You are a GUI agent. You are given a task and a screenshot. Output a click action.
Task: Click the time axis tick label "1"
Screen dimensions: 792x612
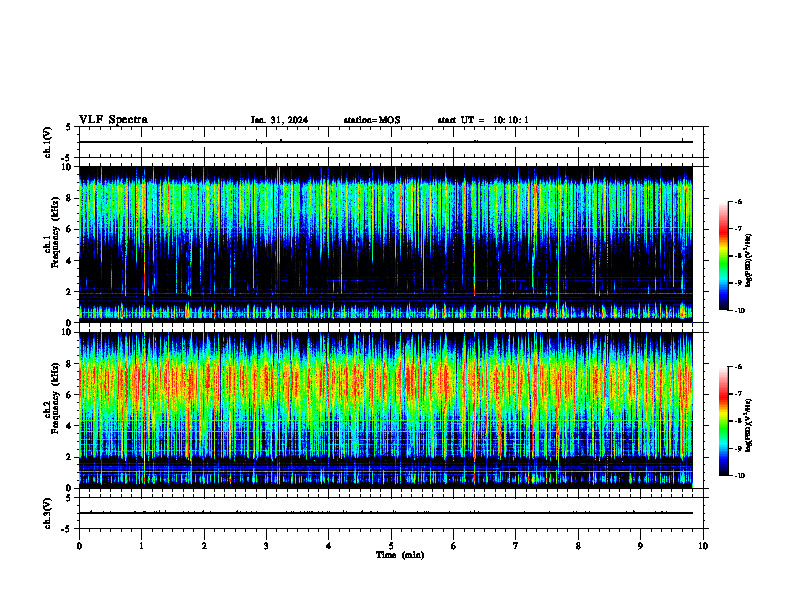(141, 546)
